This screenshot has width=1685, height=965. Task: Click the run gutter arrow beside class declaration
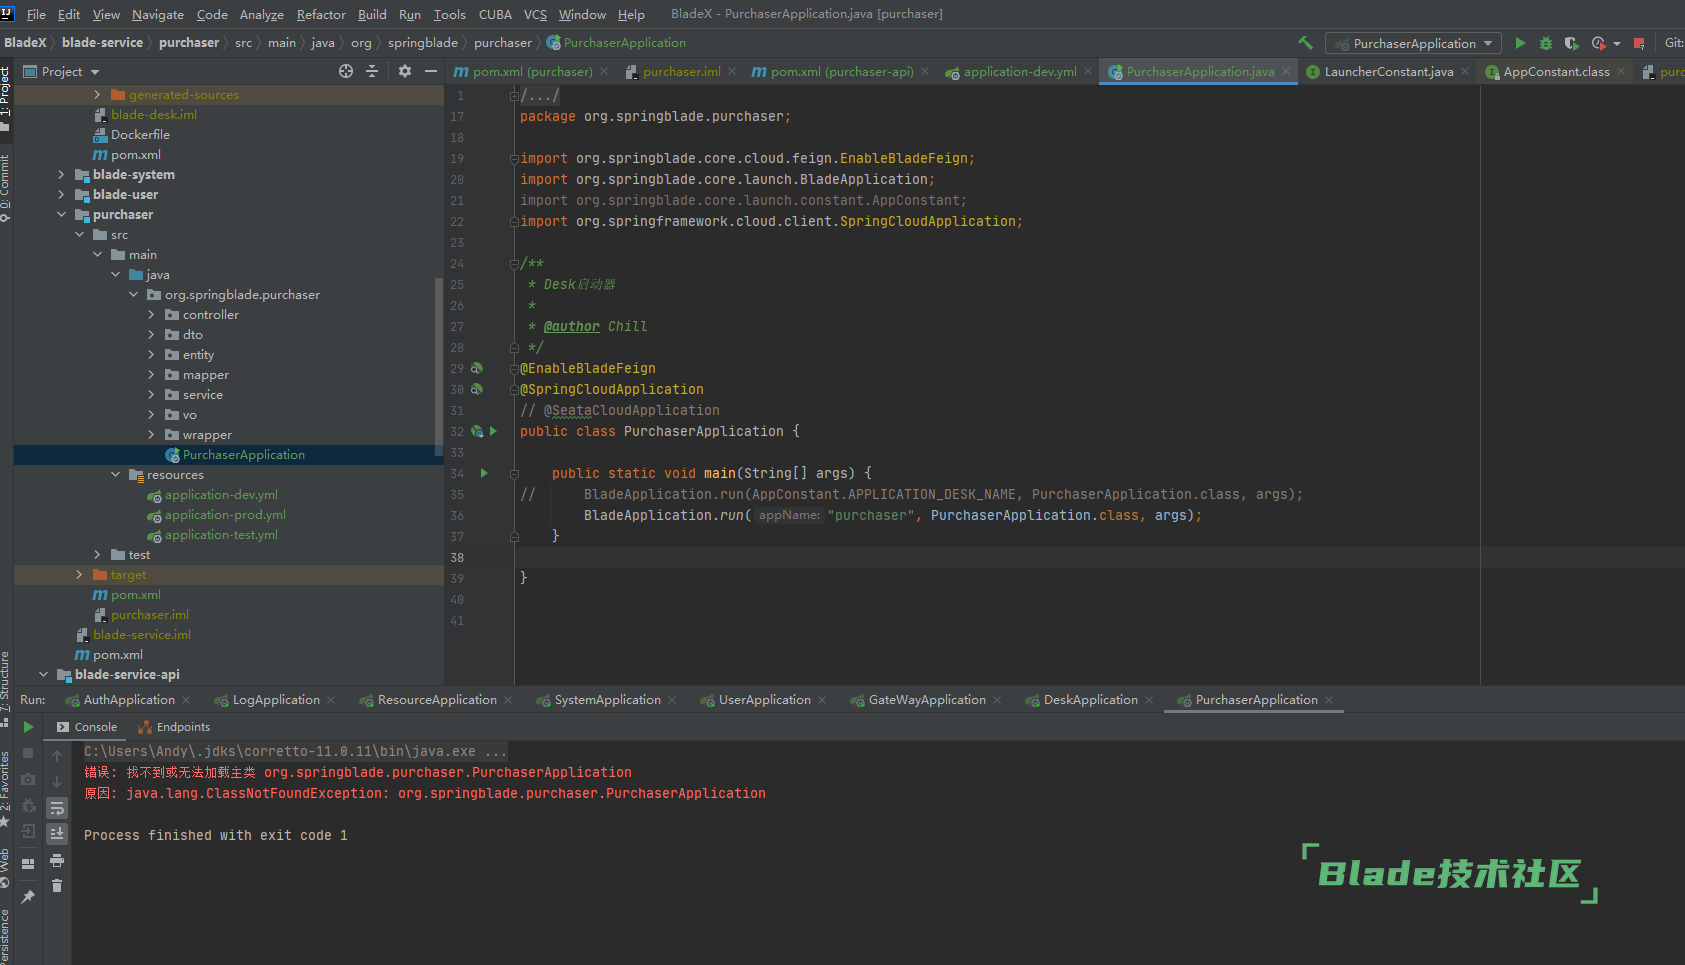click(493, 431)
